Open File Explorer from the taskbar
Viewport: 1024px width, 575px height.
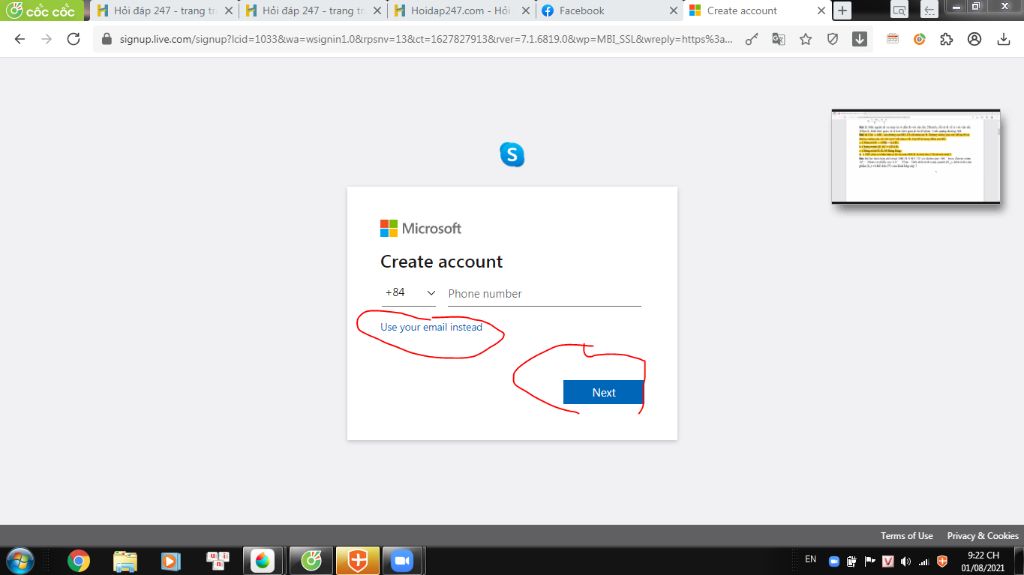point(125,561)
